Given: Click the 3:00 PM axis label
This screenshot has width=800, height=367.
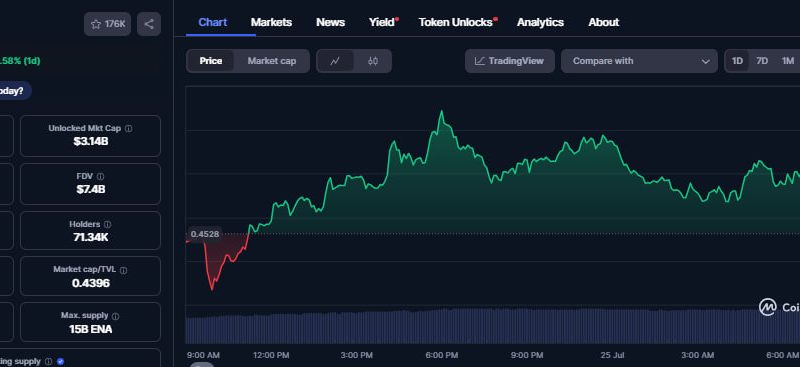Looking at the screenshot, I should pyautogui.click(x=357, y=355).
